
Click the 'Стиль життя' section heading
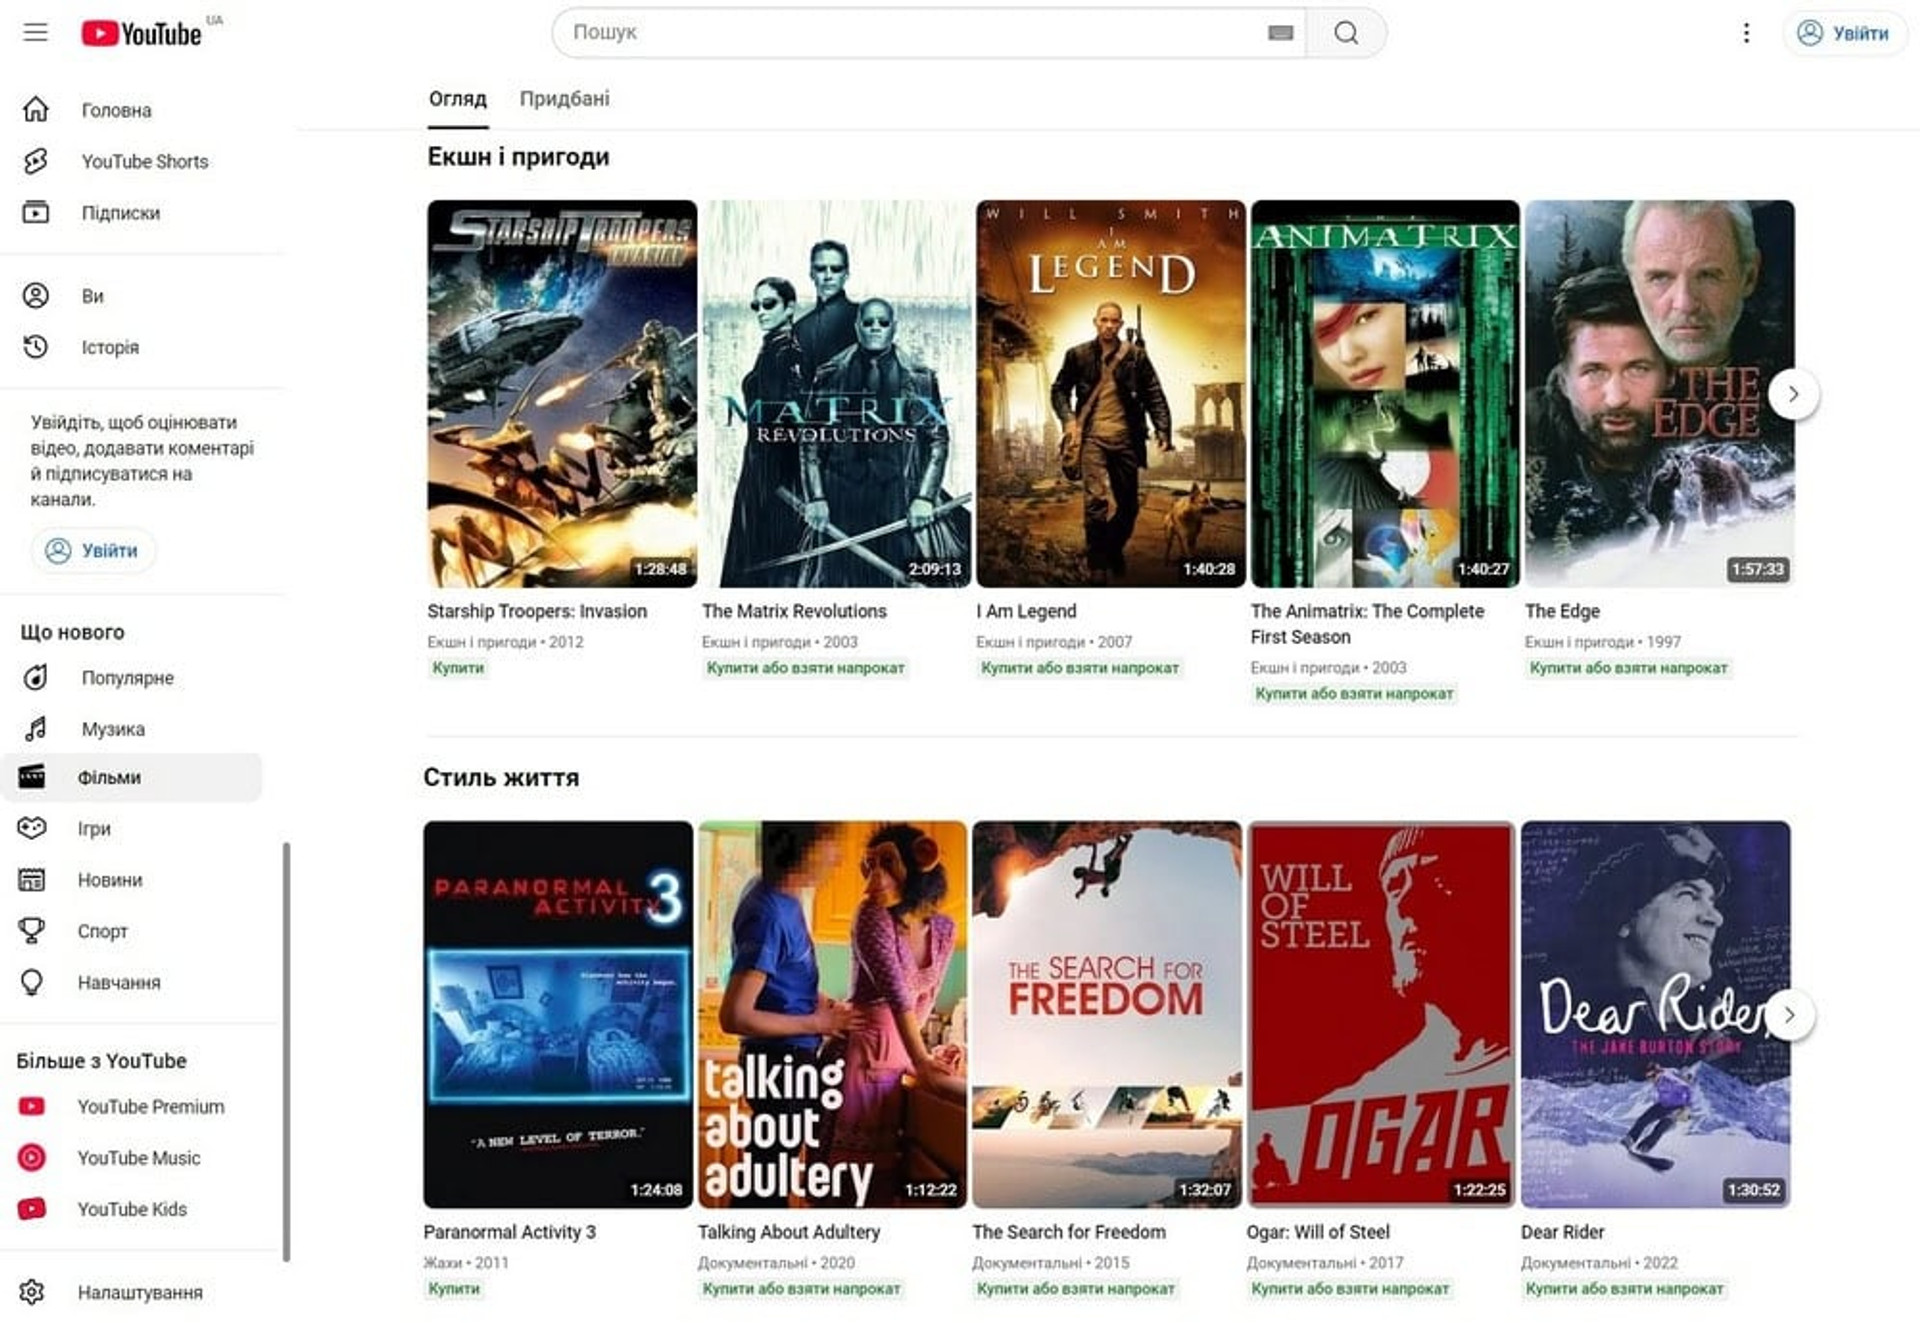coord(501,777)
